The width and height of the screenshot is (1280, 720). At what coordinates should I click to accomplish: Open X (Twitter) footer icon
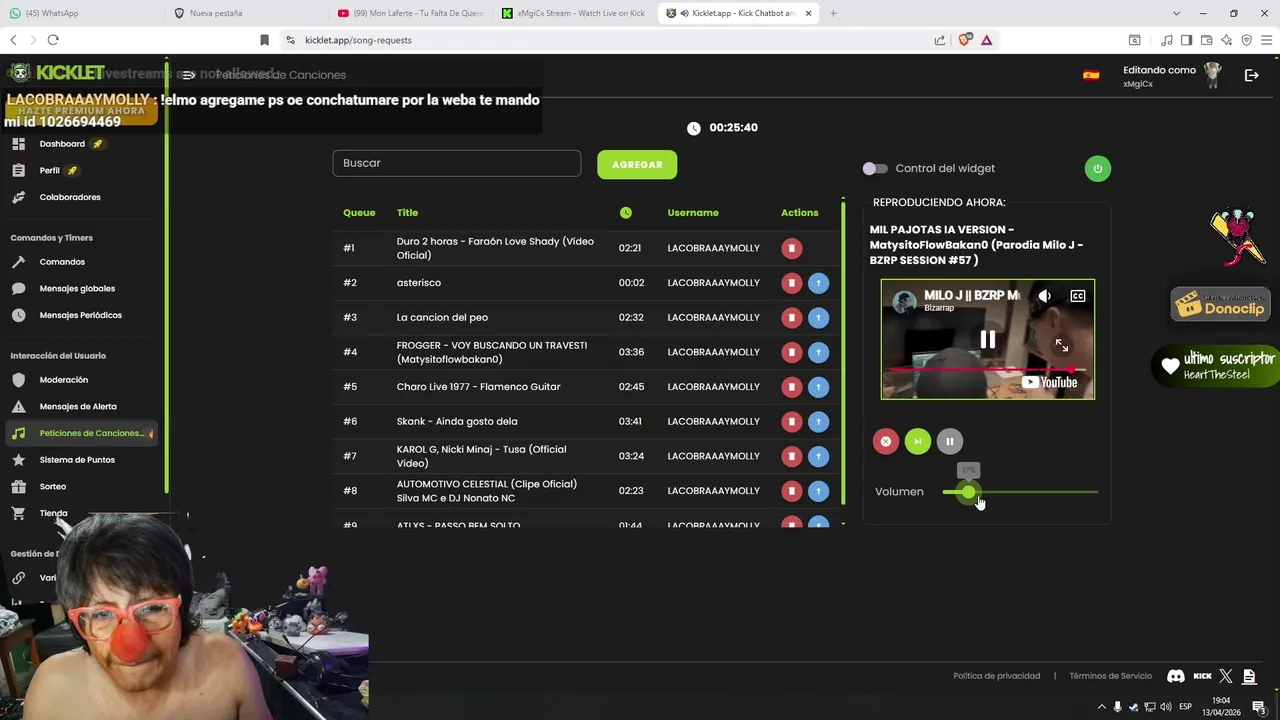1227,676
